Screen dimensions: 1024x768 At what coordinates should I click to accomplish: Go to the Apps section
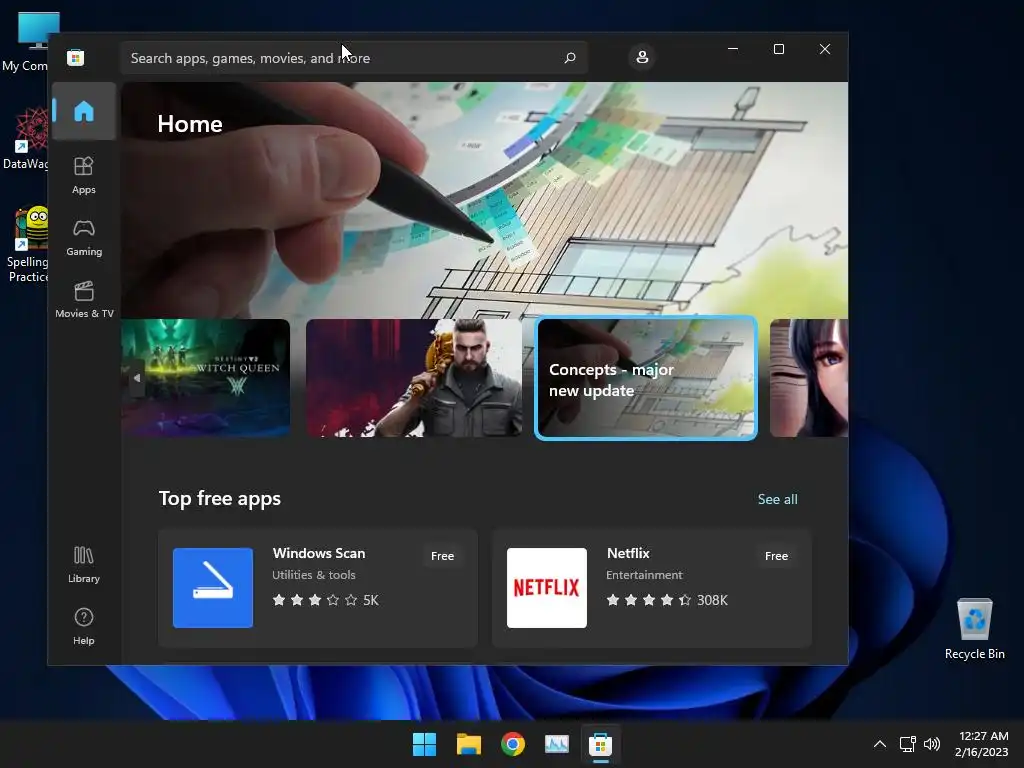click(x=84, y=175)
